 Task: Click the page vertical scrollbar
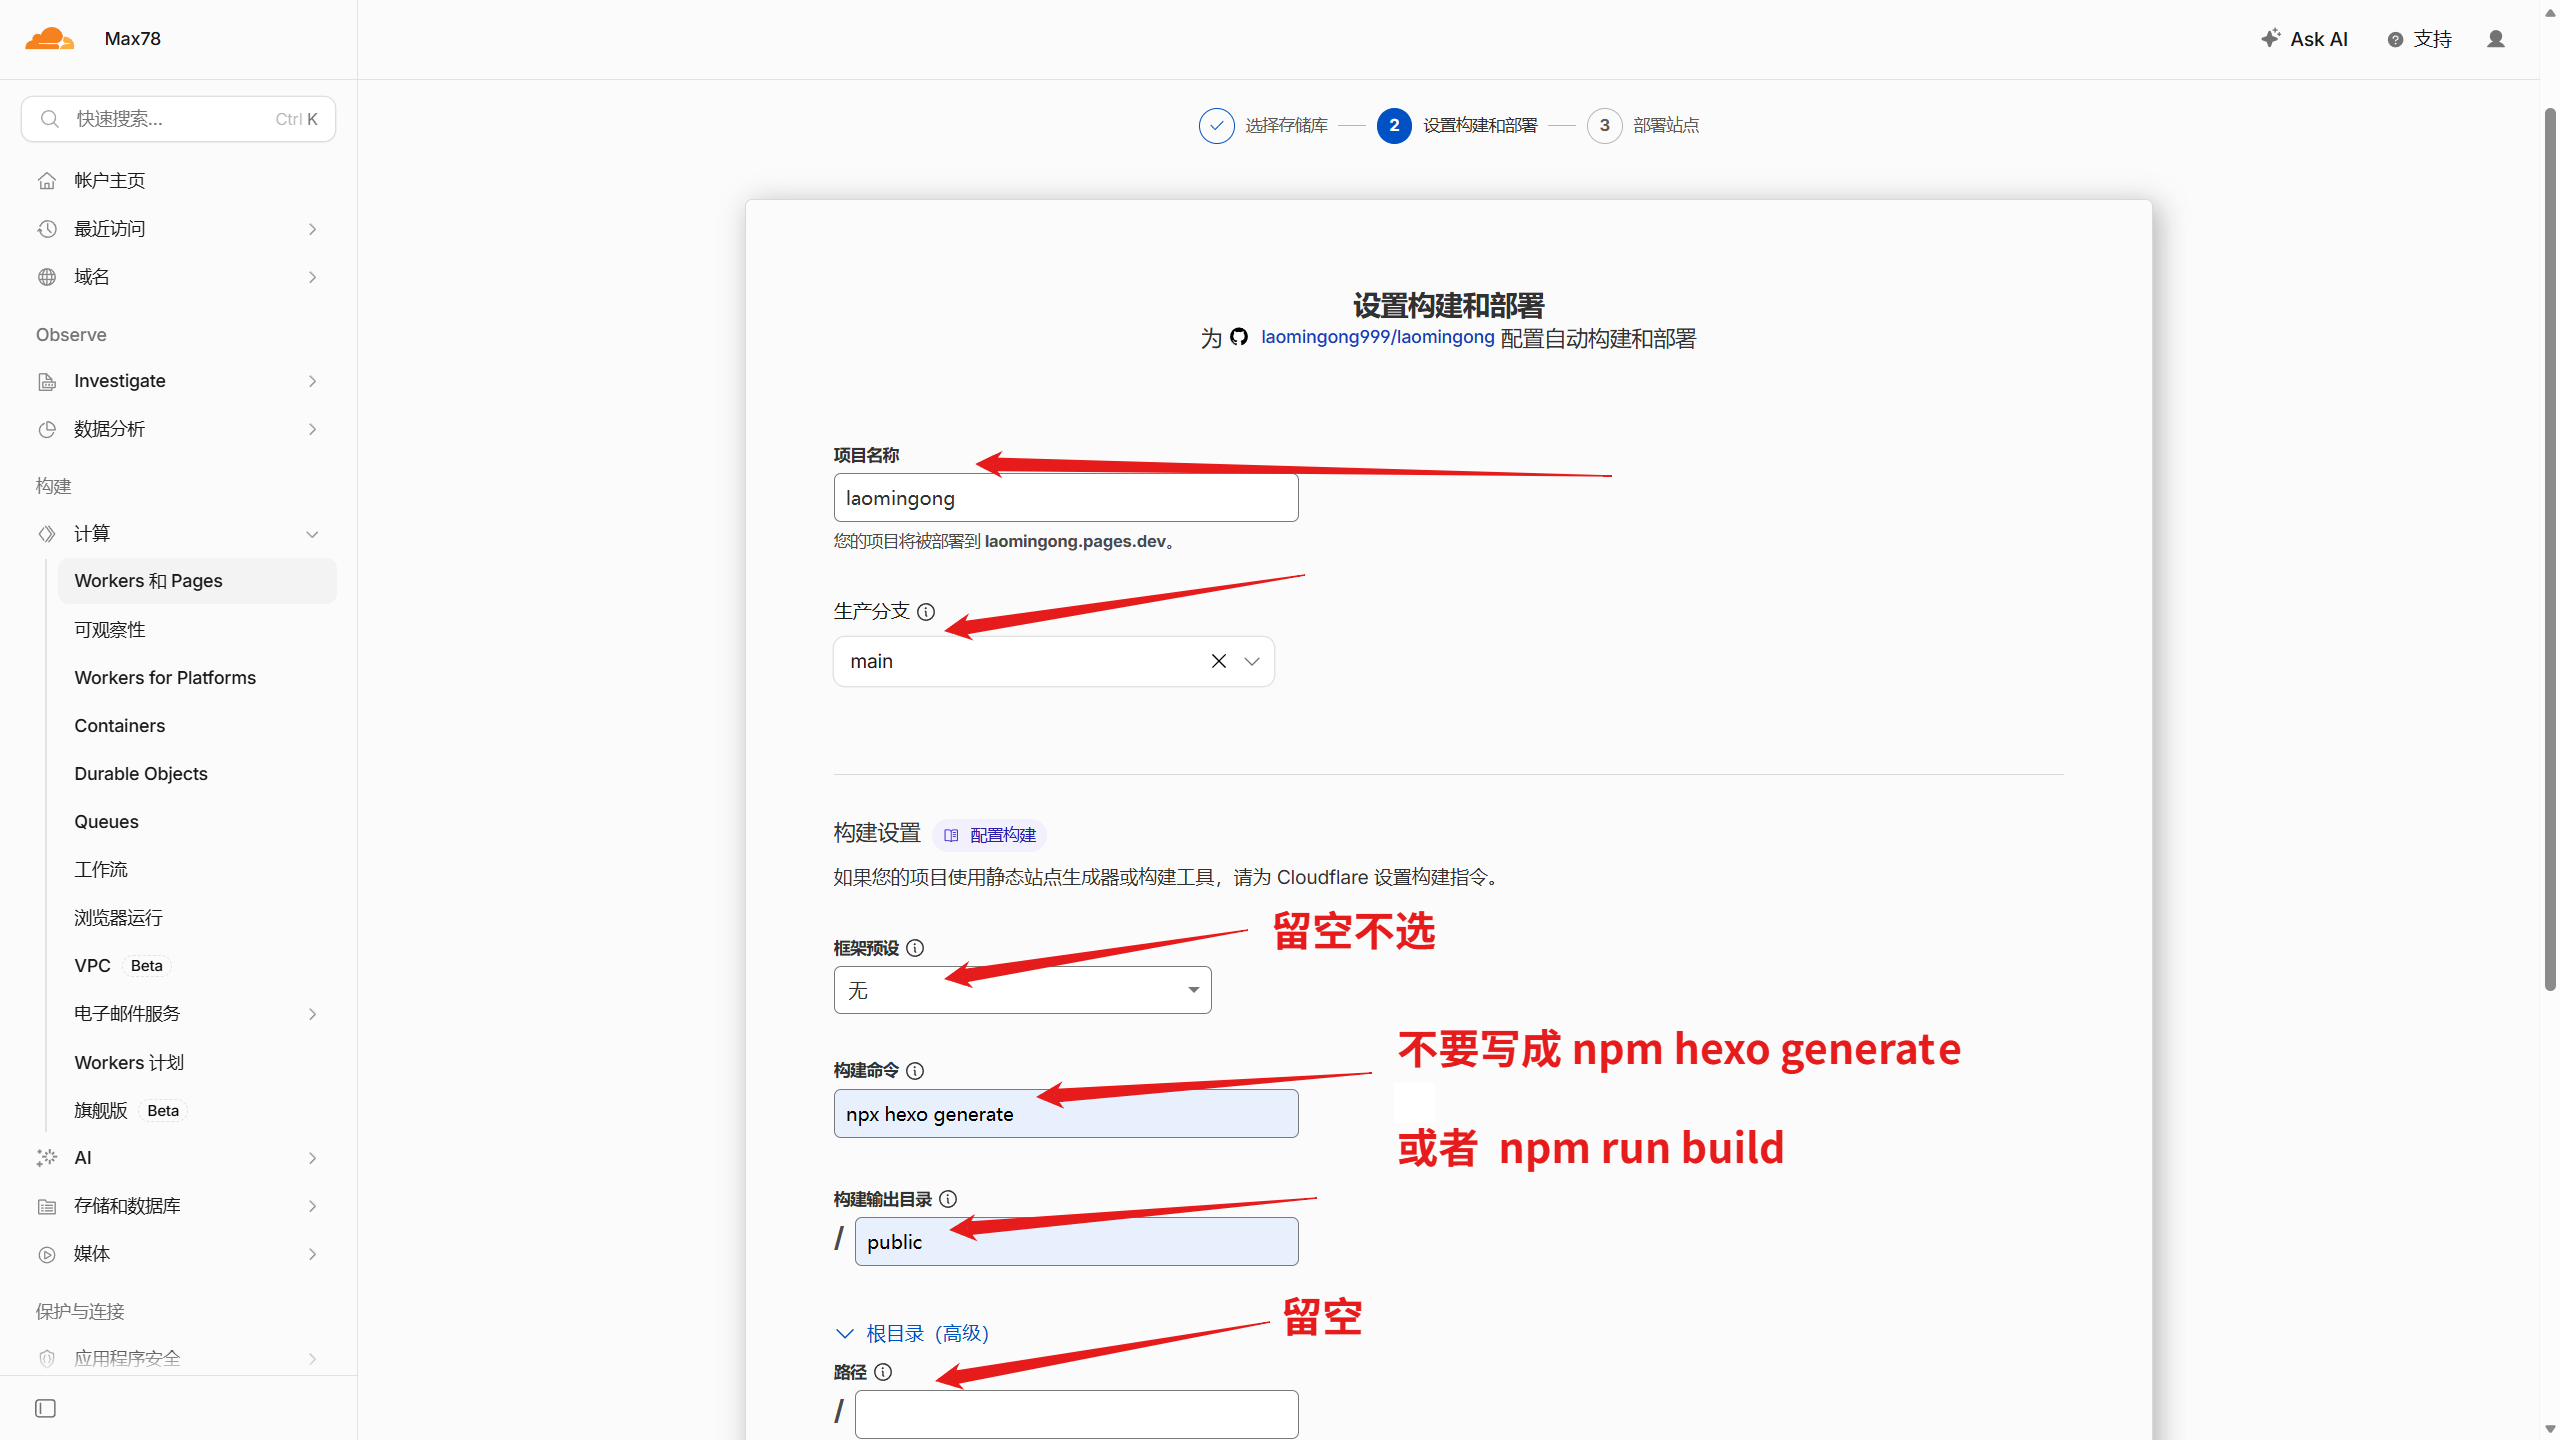tap(2550, 550)
